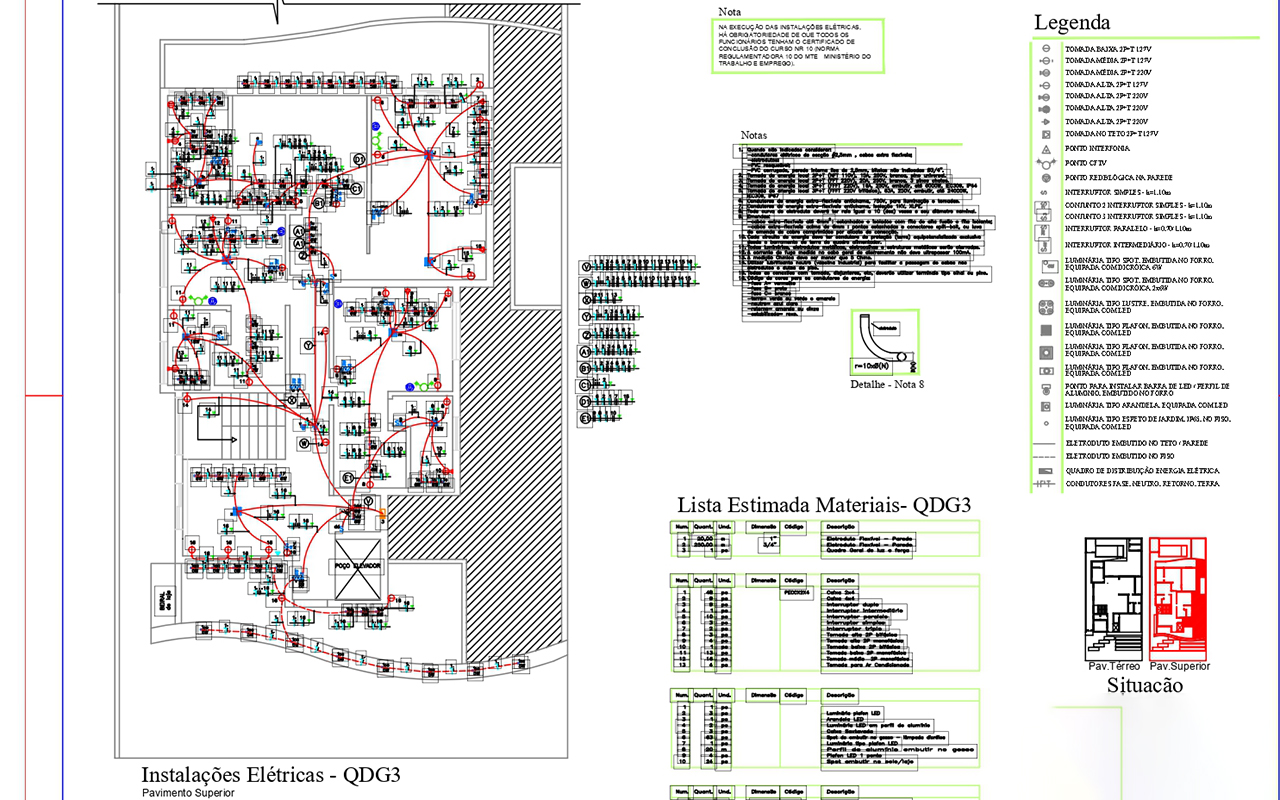The image size is (1280, 800).
Task: Click the Tomada Baixa 2P+T 127V legend symbol
Action: [1046, 48]
